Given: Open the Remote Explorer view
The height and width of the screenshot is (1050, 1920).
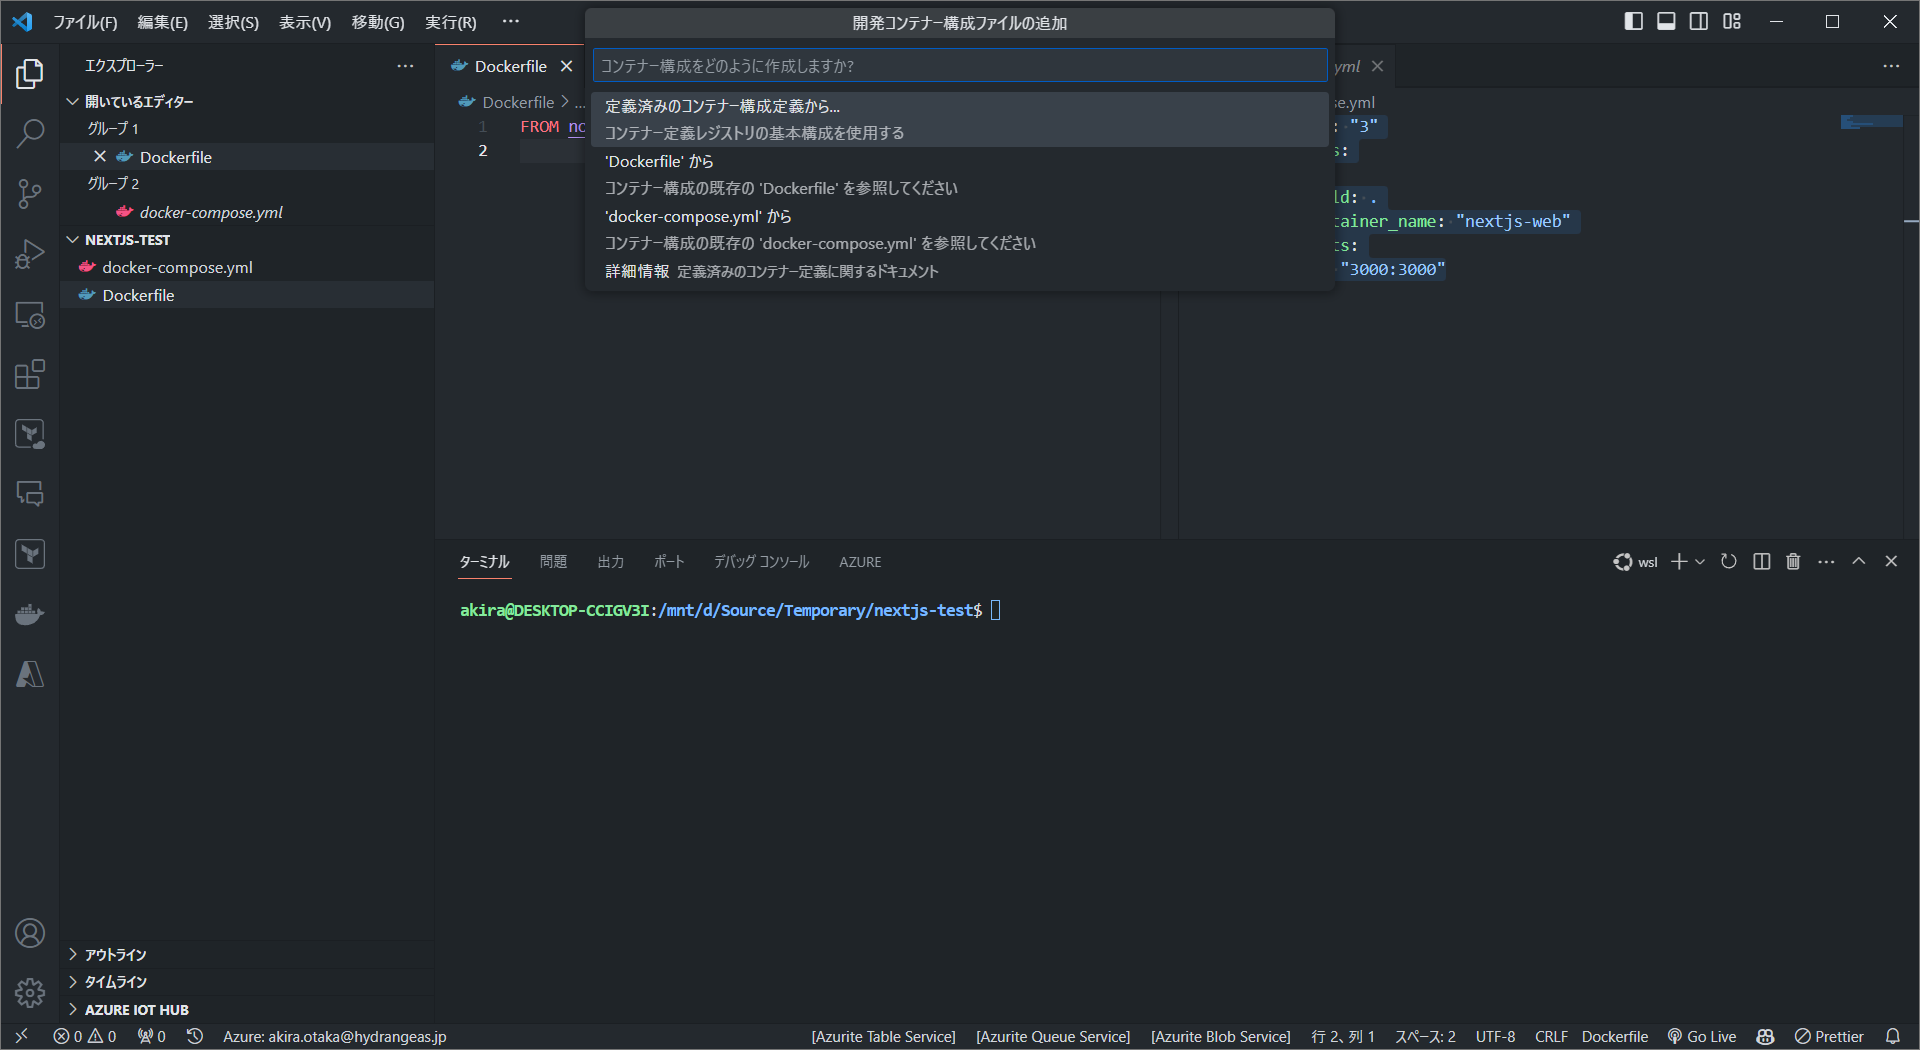Looking at the screenshot, I should [30, 315].
